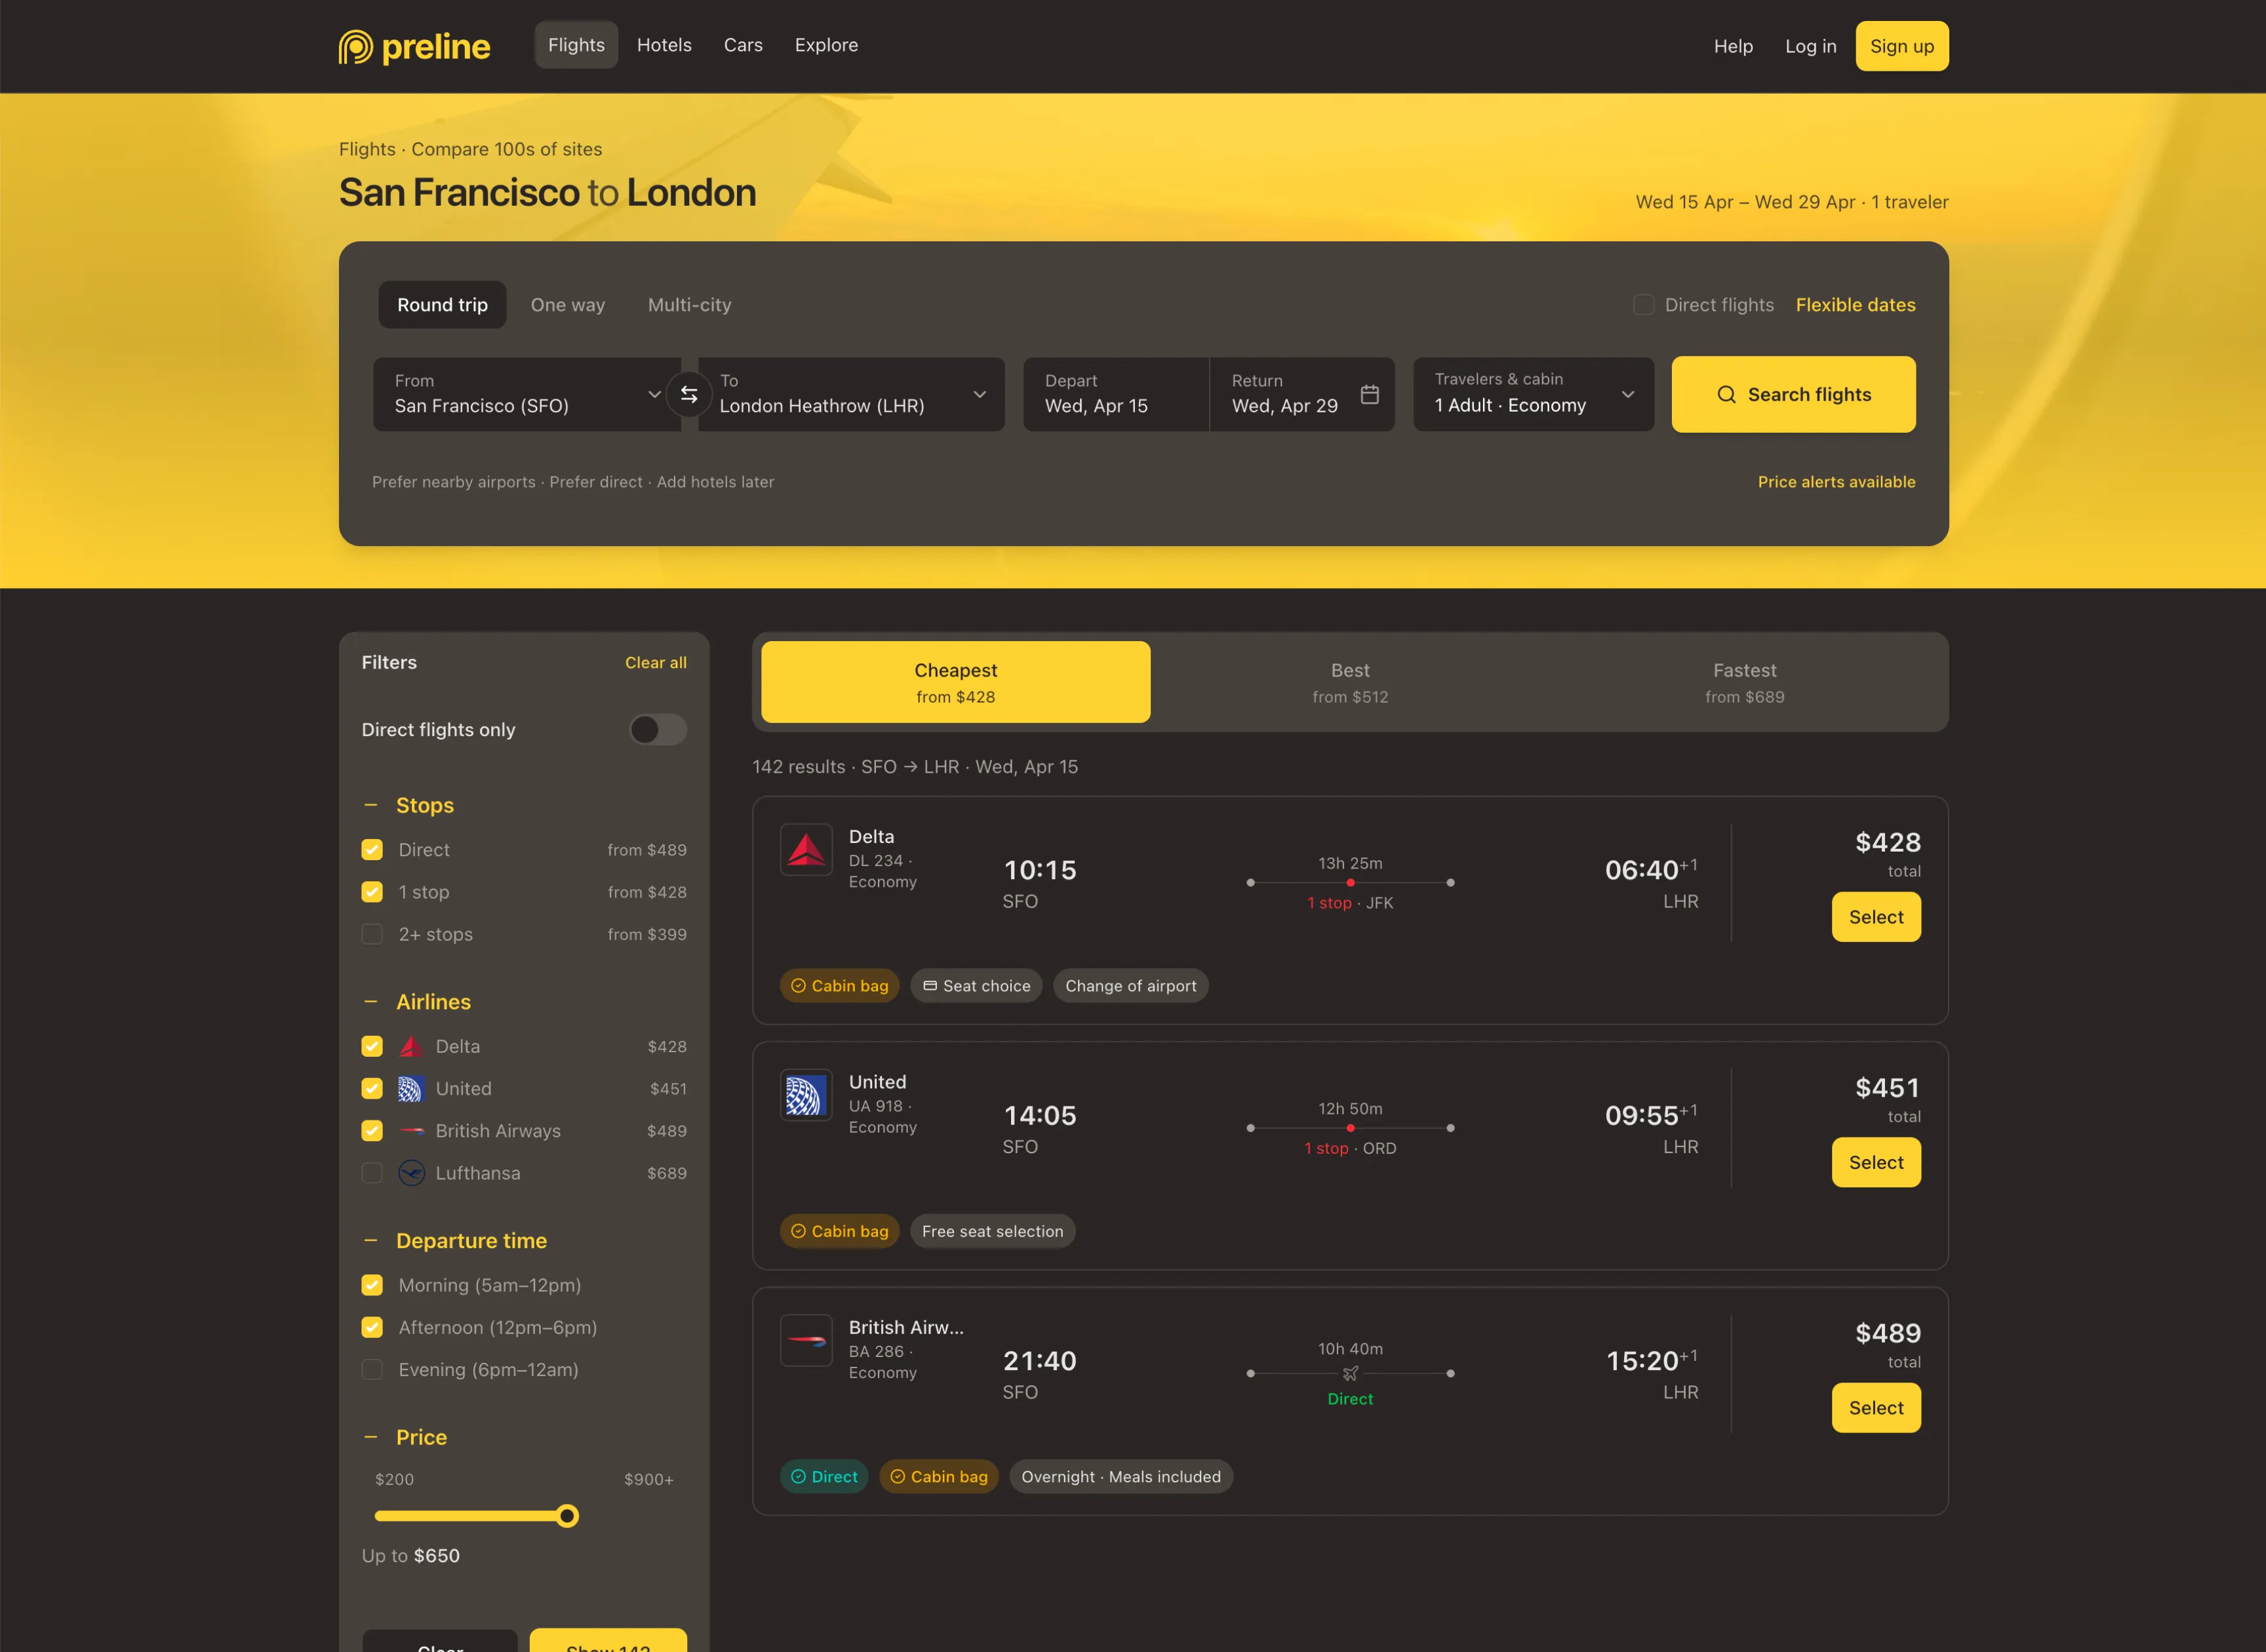Open the Hotels nav tab
This screenshot has width=2266, height=1652.
664,45
